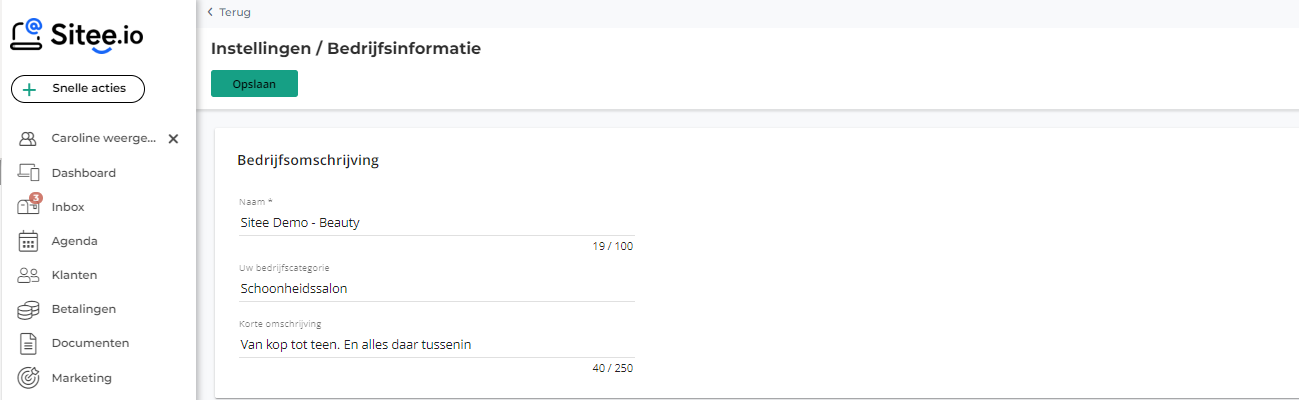Click the plus icon in Snelle acties
1299x400 pixels.
pyautogui.click(x=29, y=89)
